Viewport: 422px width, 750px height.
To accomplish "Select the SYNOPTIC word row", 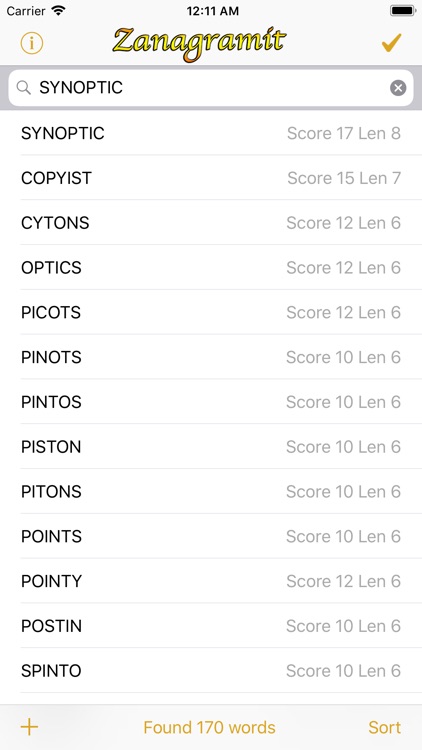I will coord(211,133).
